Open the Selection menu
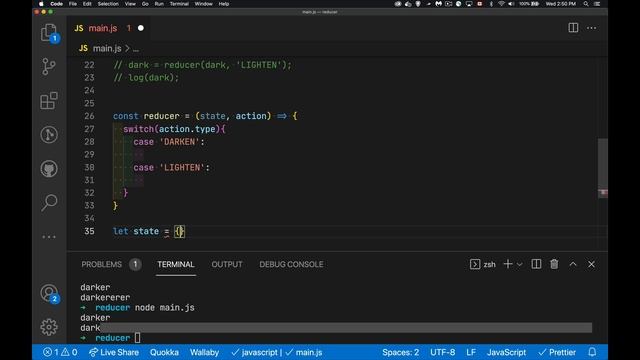 coord(108,4)
